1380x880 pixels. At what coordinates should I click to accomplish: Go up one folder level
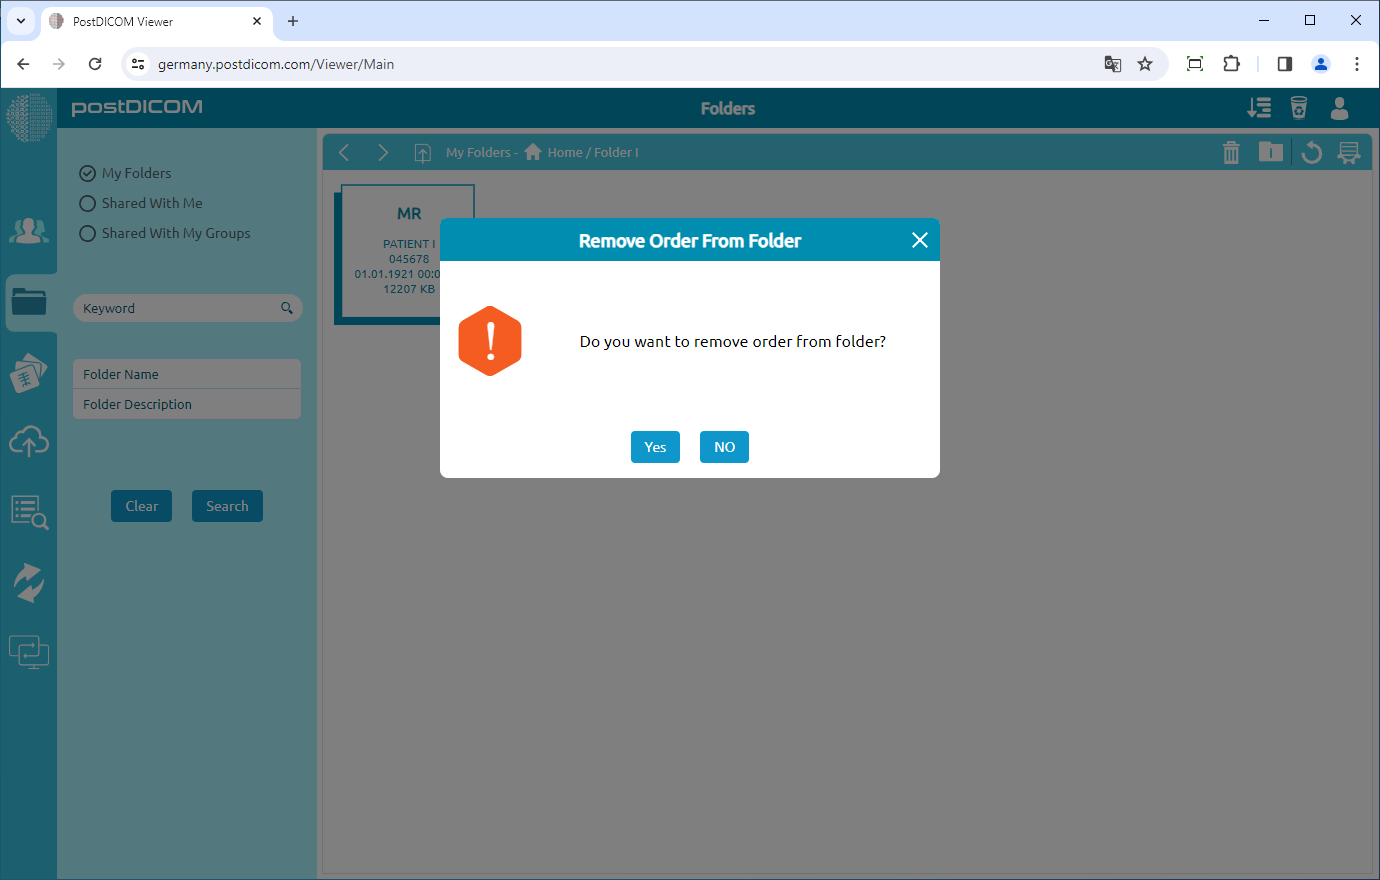pos(422,152)
